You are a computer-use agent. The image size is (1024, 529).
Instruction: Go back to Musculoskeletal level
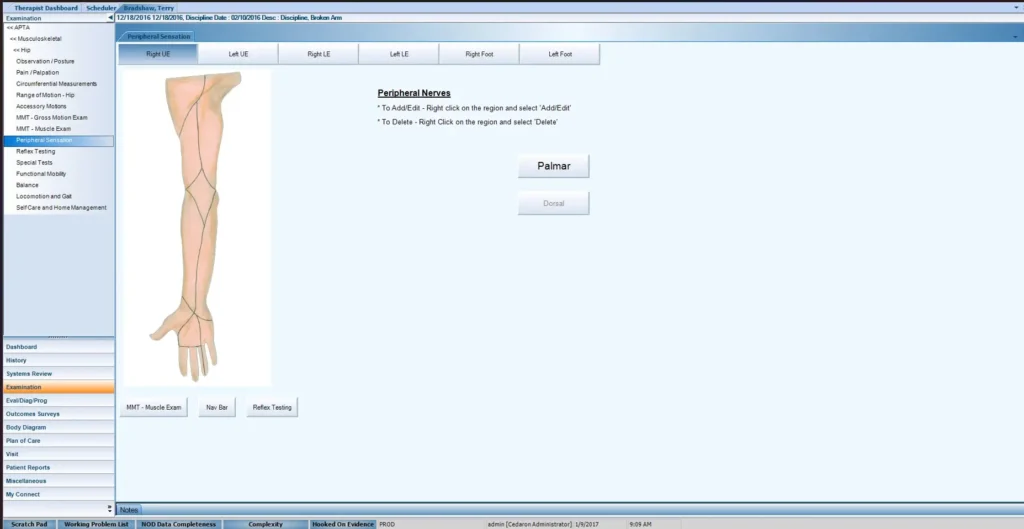pyautogui.click(x=35, y=39)
